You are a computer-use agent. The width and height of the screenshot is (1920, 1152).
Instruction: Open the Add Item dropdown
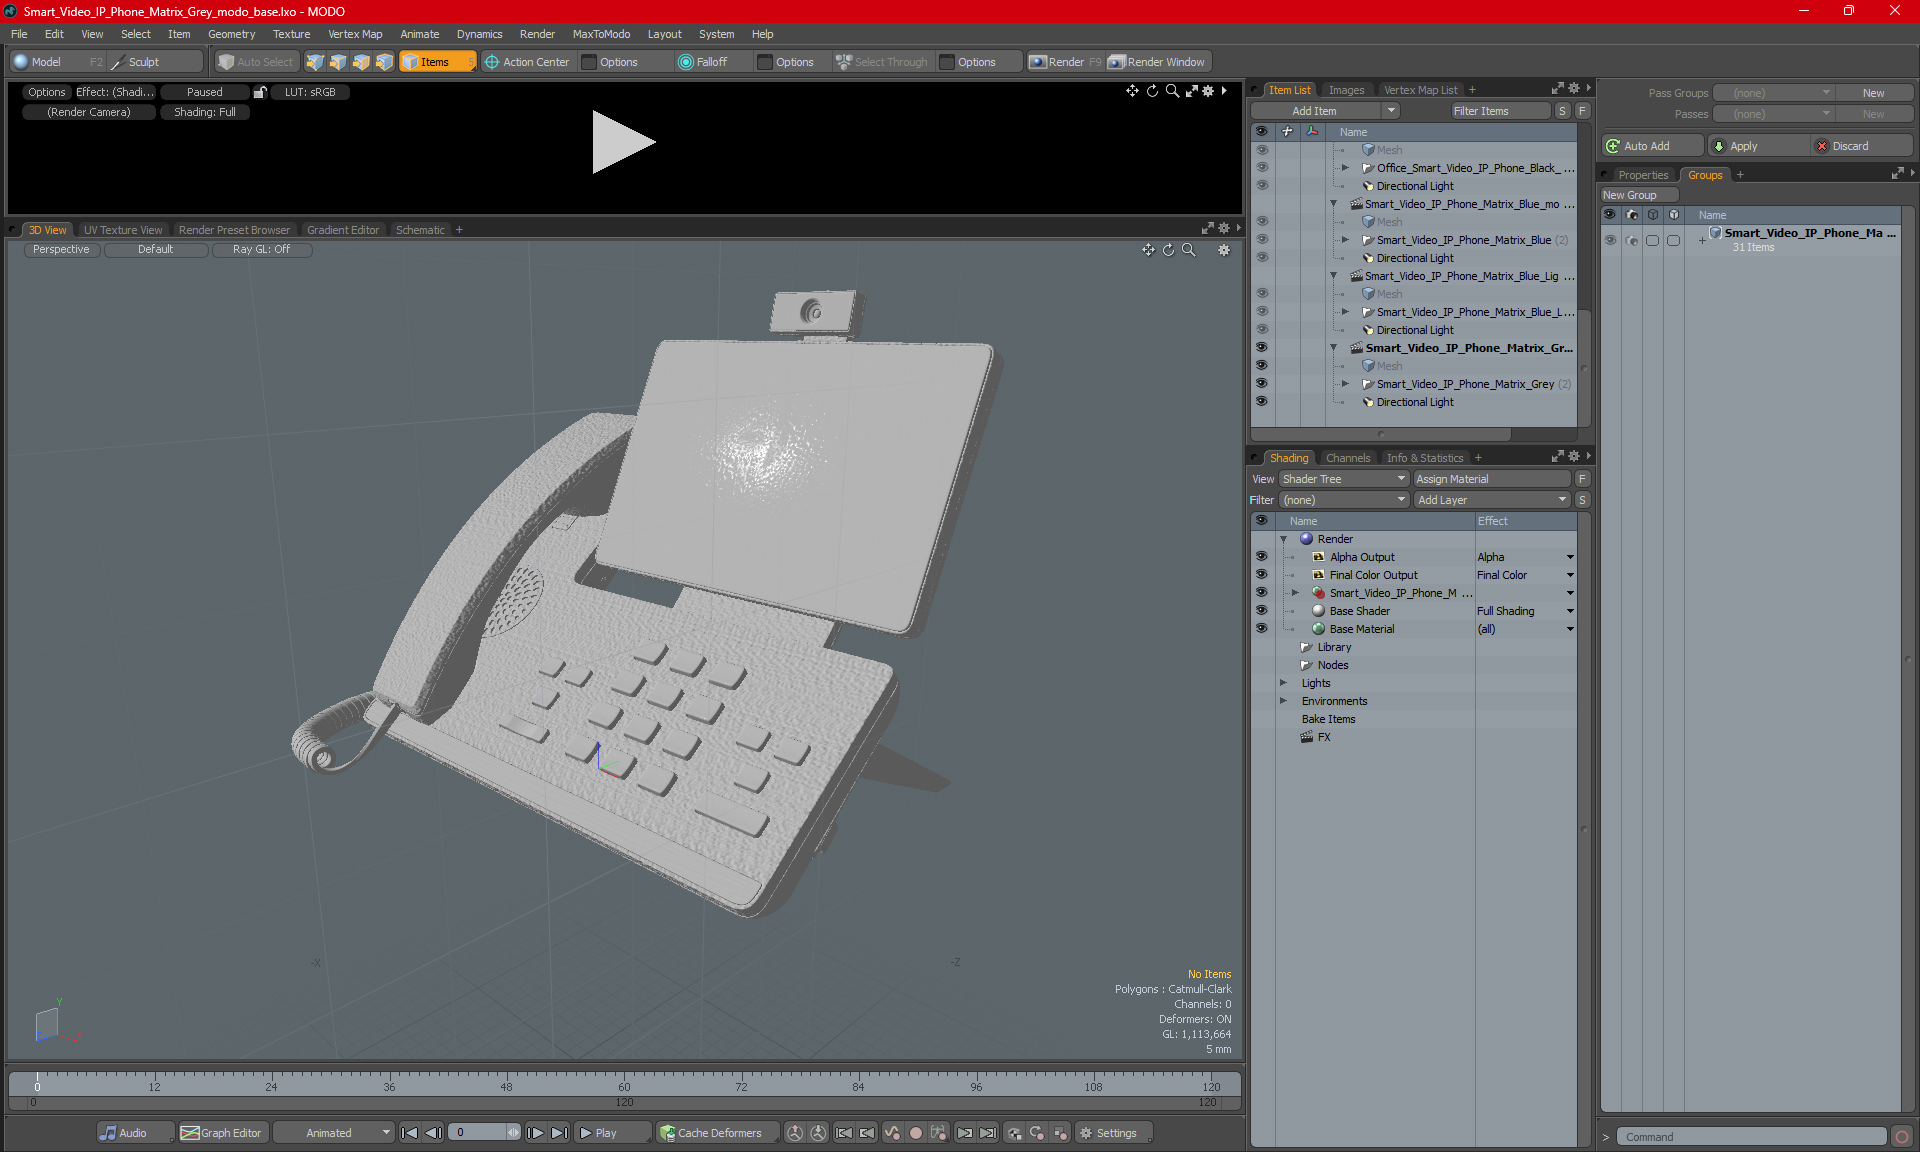(x=1325, y=111)
